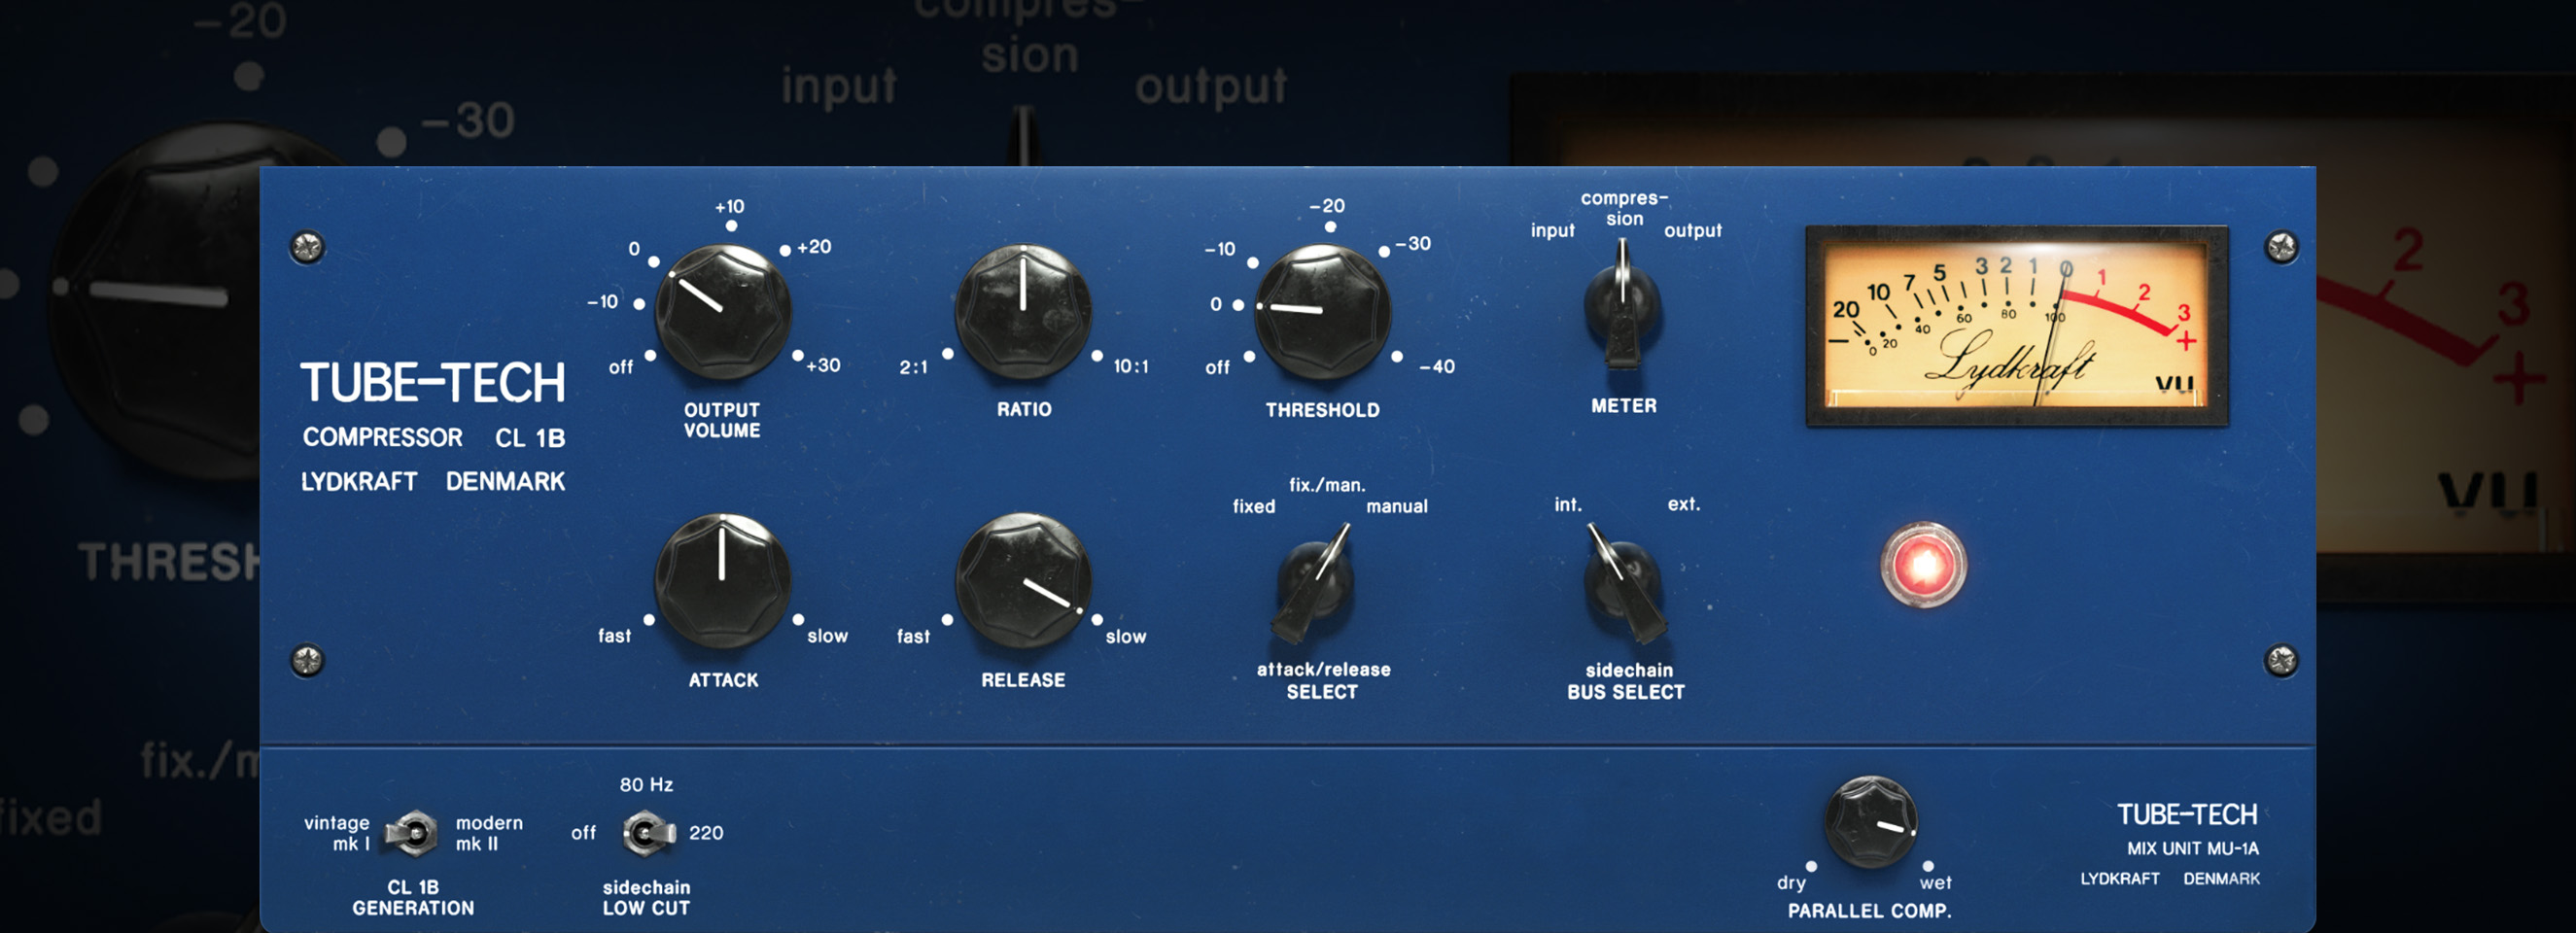
Task: Click the bottom-right panel screw
Action: coord(2280,660)
